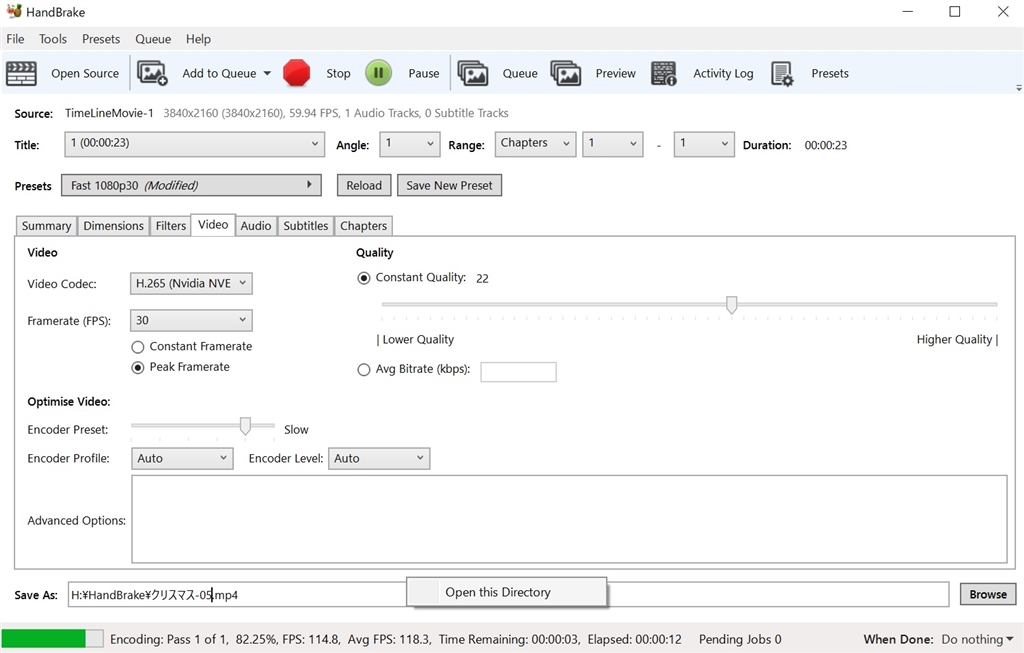
Task: Click the encoding progress bar
Action: click(x=52, y=639)
